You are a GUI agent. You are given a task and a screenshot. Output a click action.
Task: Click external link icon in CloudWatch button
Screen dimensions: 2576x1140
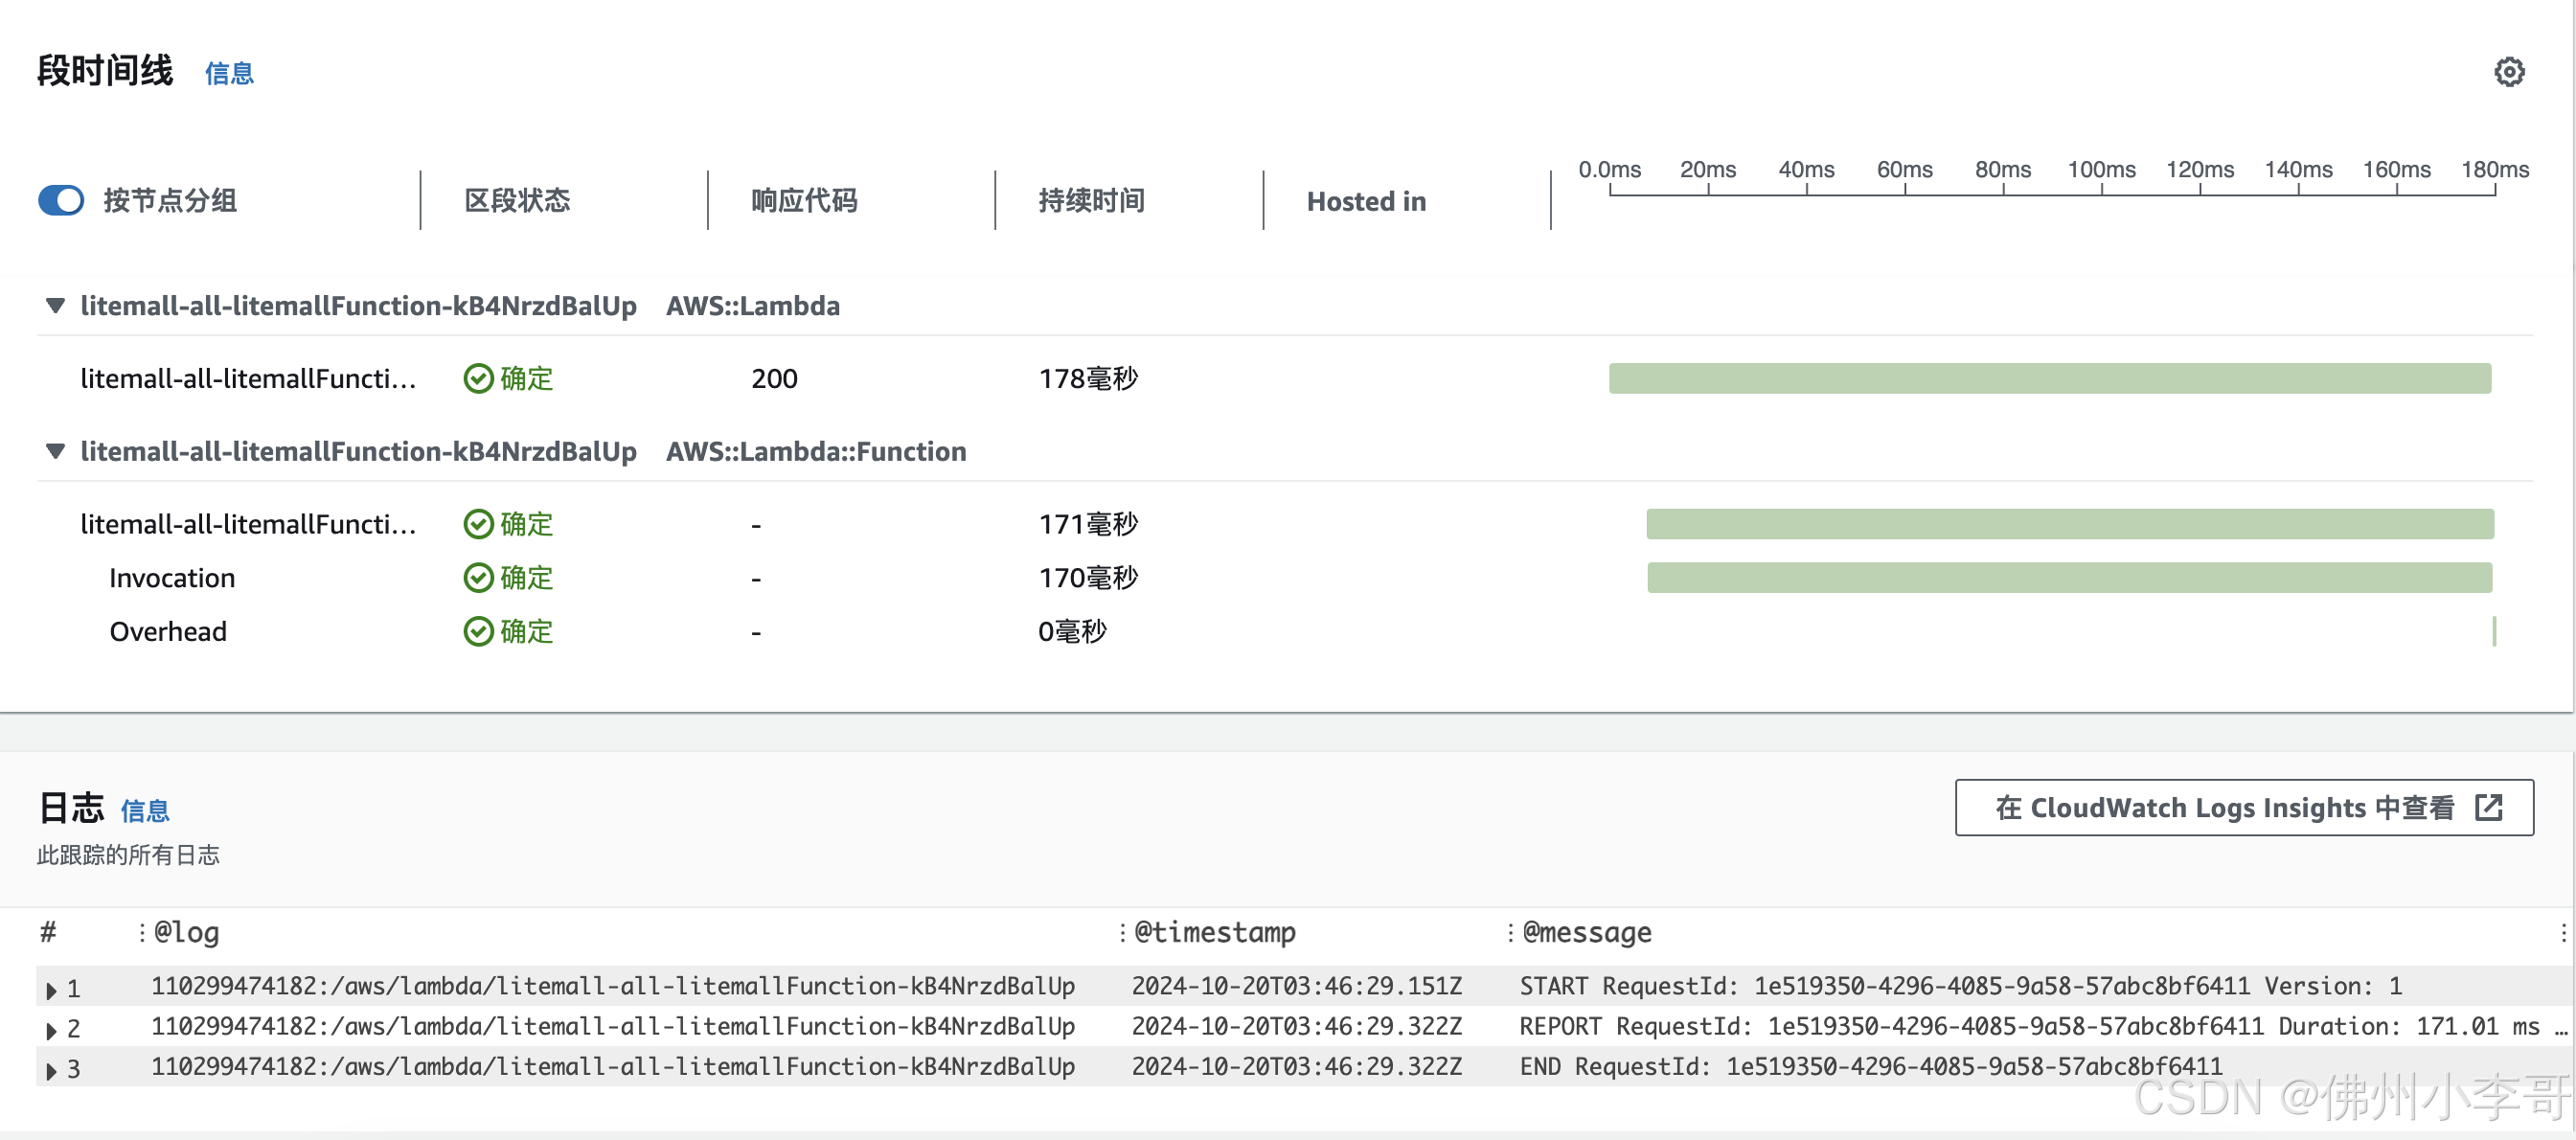coord(2489,808)
